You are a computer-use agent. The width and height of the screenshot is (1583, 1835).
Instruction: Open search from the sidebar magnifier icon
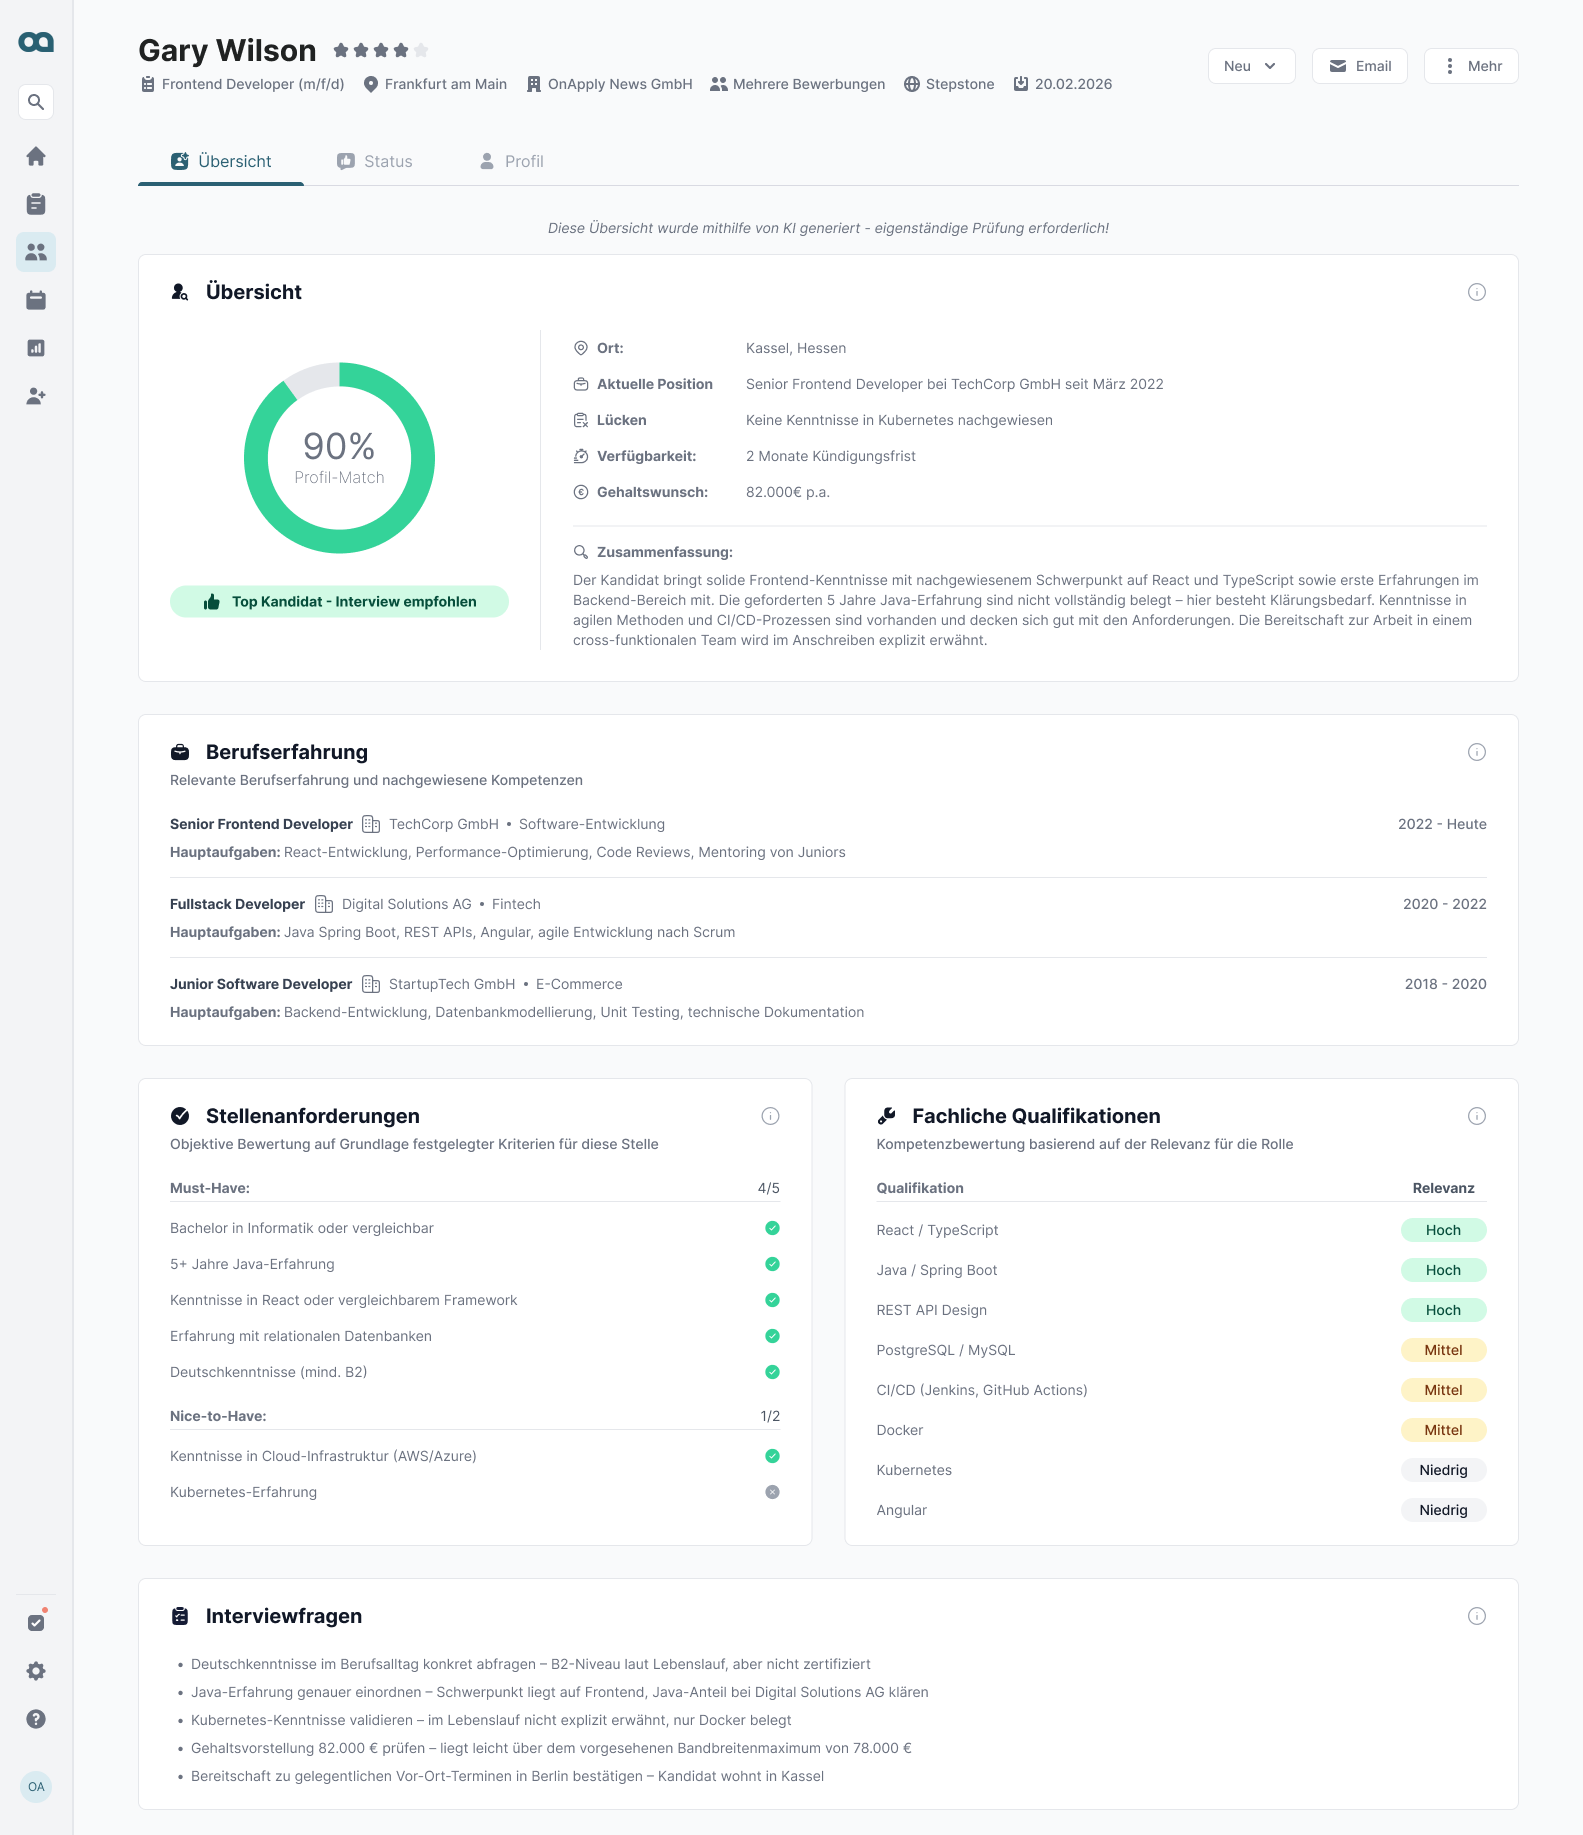tap(36, 102)
